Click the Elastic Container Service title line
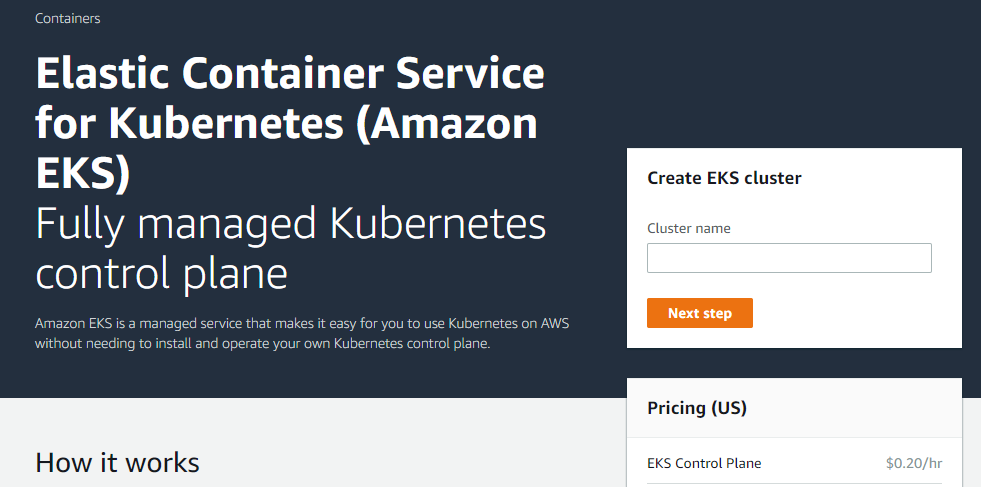The image size is (981, 487). tap(290, 75)
